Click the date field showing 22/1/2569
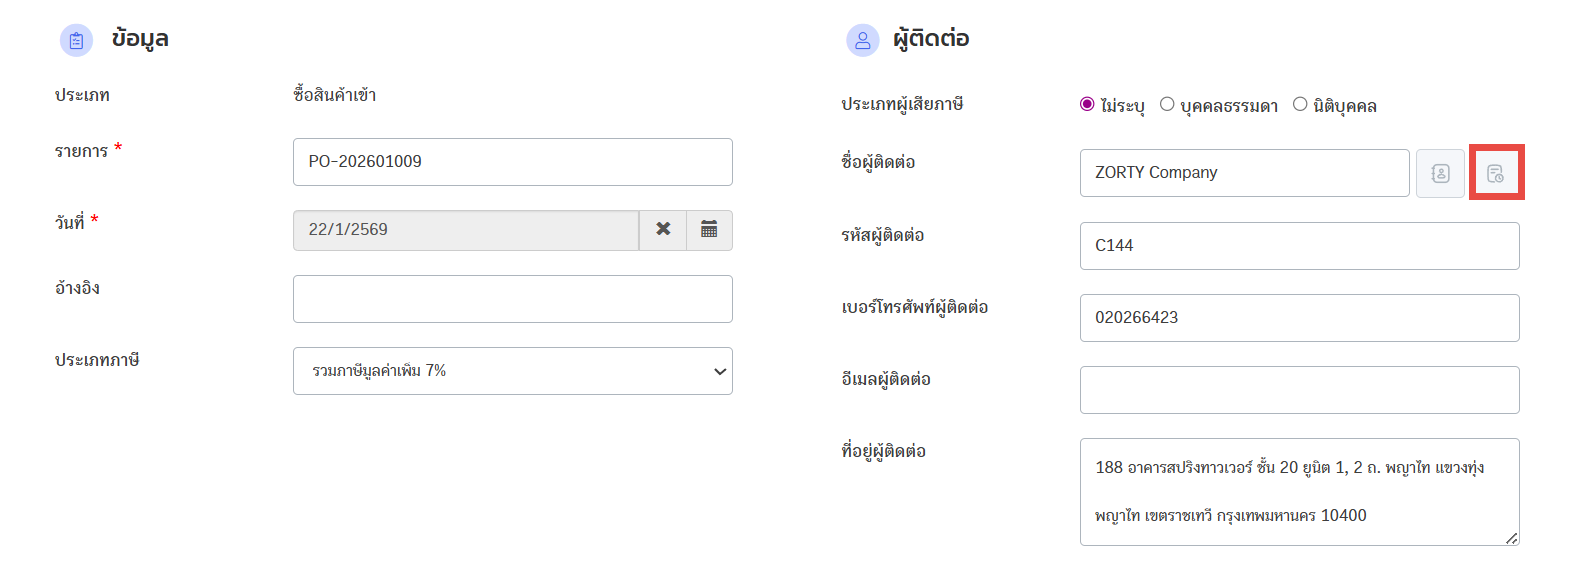The height and width of the screenshot is (568, 1573). 465,230
